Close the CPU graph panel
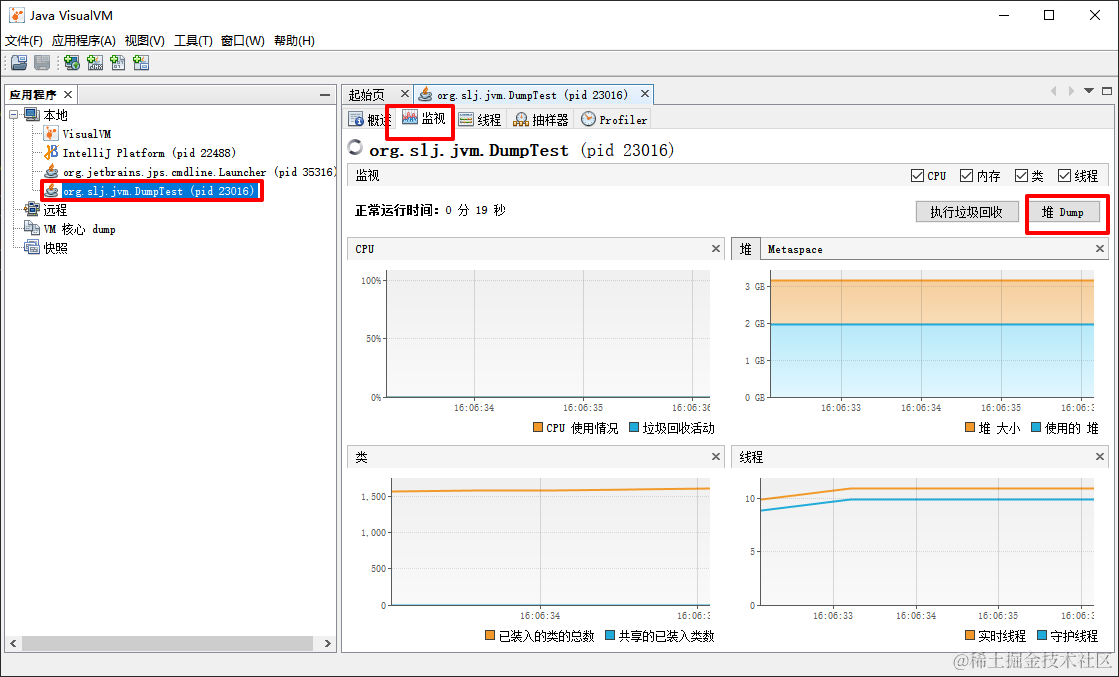 [x=716, y=248]
